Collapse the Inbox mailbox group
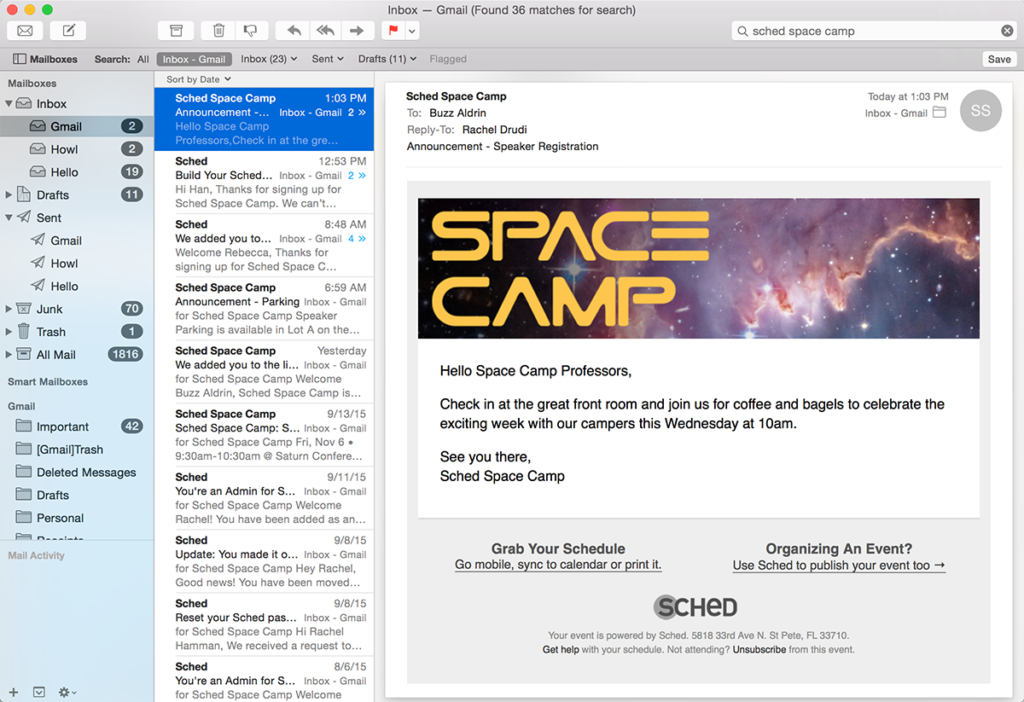Image resolution: width=1024 pixels, height=702 pixels. 8,103
